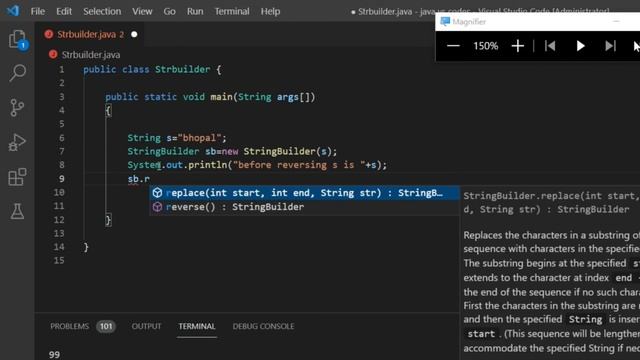The width and height of the screenshot is (640, 360).
Task: Open the Help menu
Action: click(270, 11)
